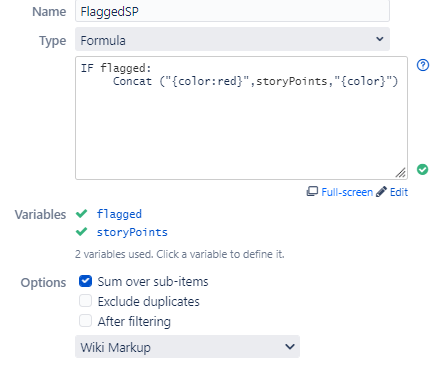The width and height of the screenshot is (433, 367).
Task: Open the Type dropdown showing Formula
Action: [232, 39]
